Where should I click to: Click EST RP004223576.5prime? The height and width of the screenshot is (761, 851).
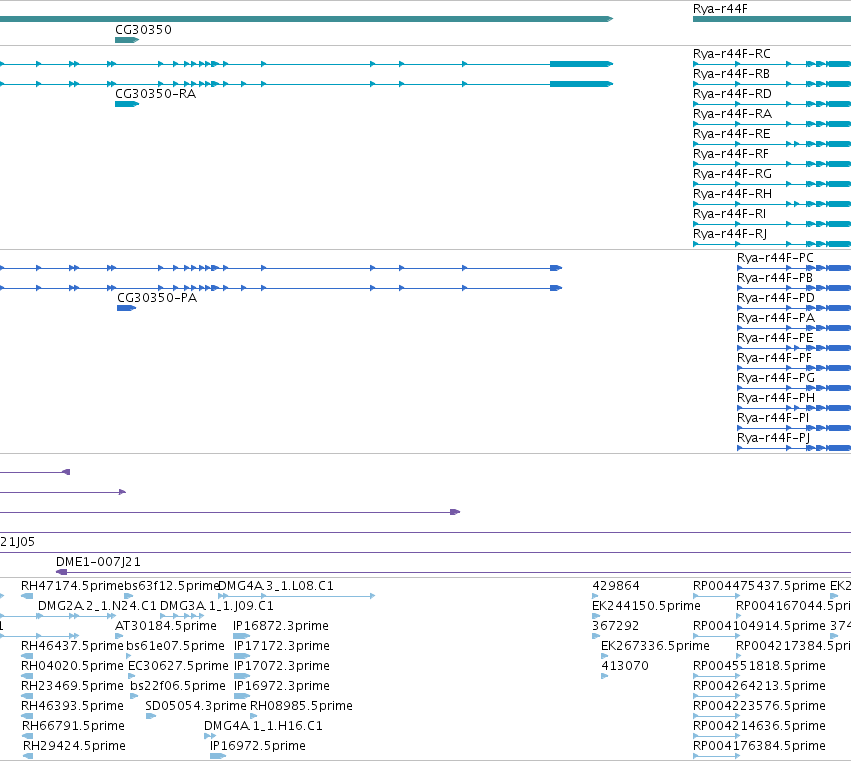(x=759, y=707)
